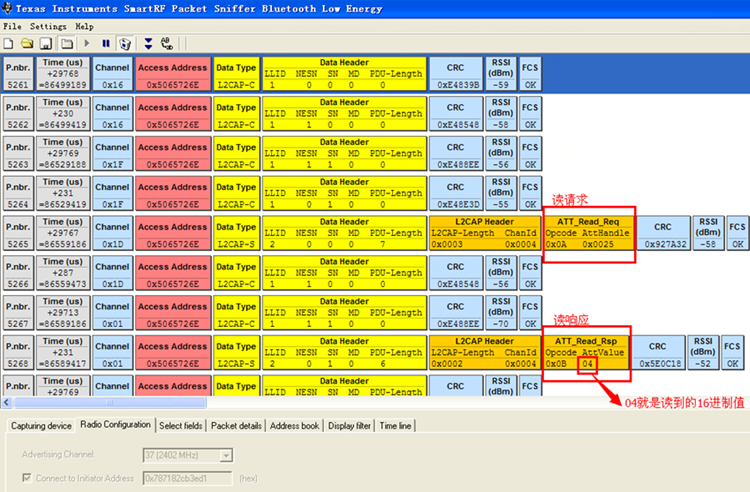
Task: Open the Packet details tab
Action: (236, 426)
